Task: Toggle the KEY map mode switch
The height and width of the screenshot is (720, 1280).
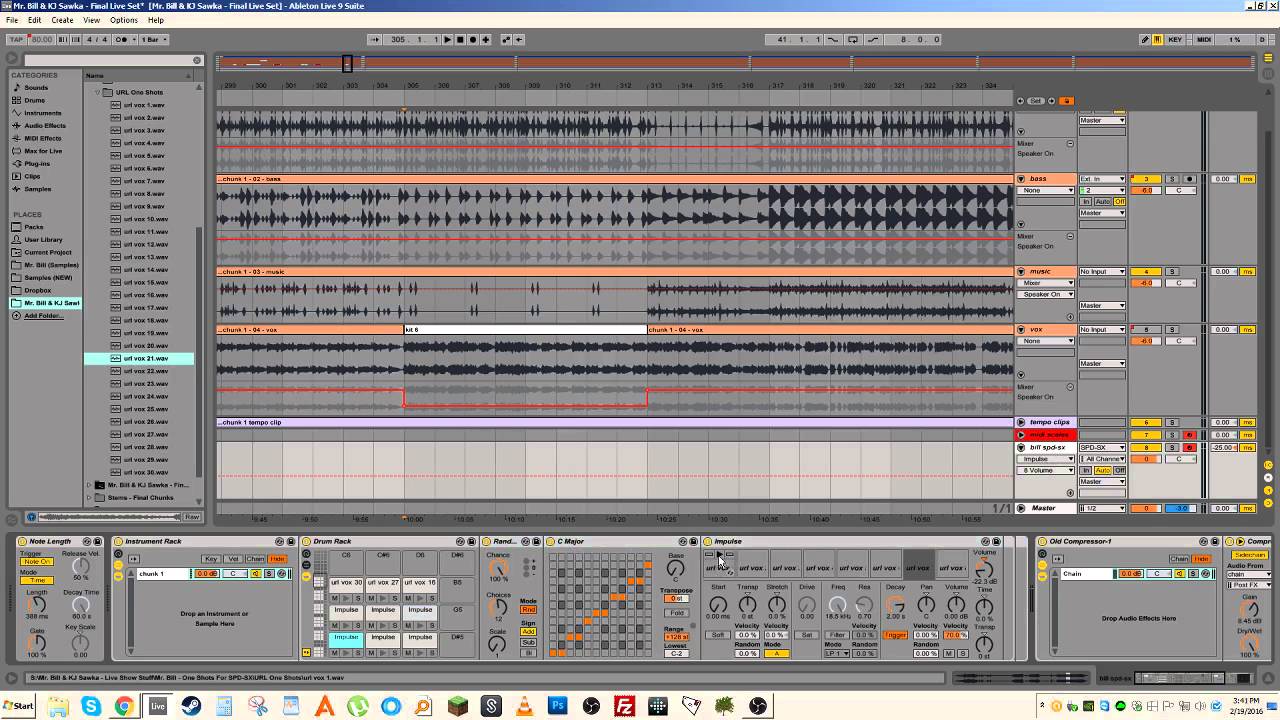Action: coord(1175,39)
